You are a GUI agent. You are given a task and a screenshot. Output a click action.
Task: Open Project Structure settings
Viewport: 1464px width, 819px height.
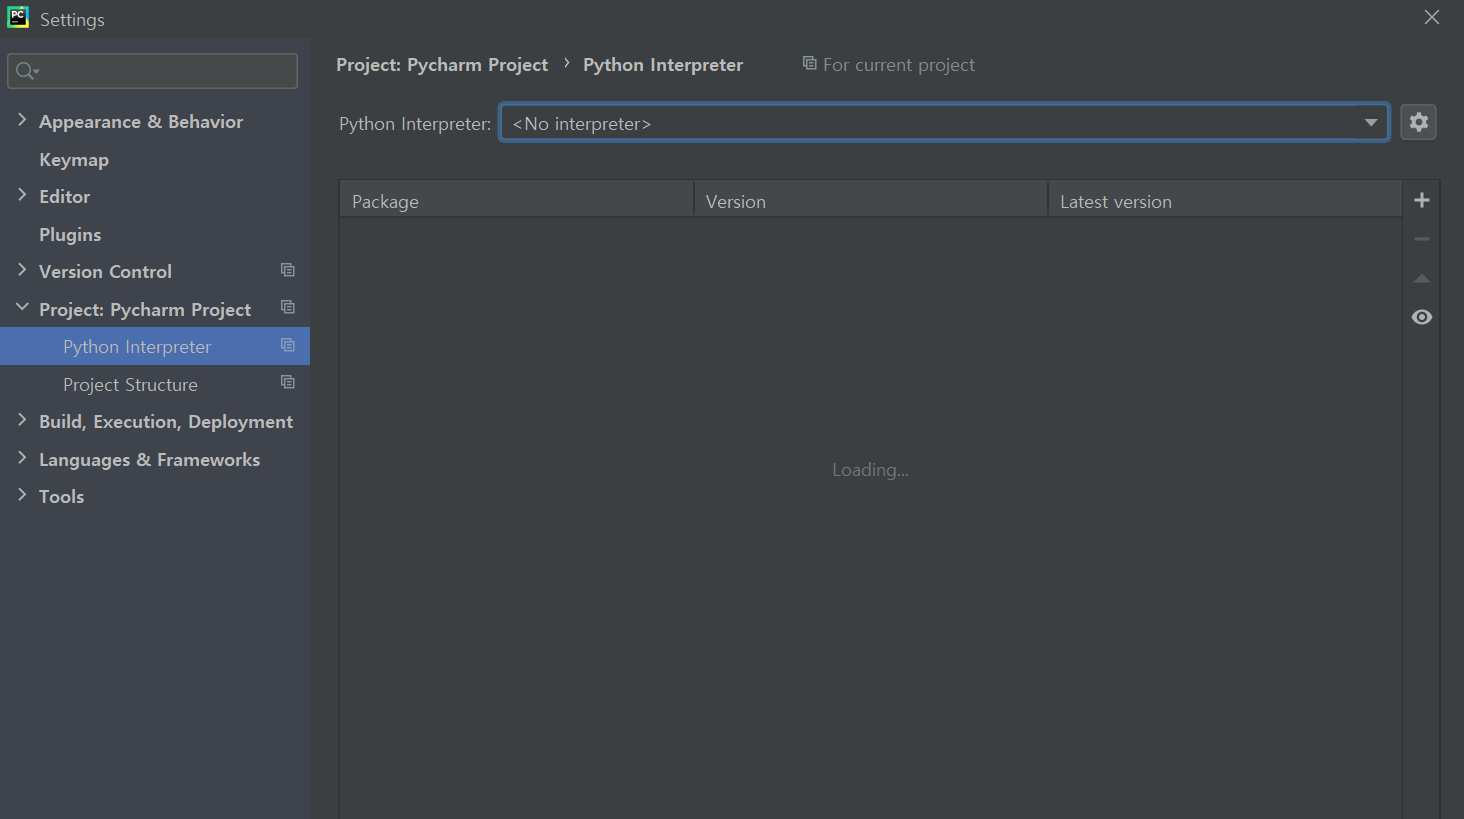(130, 385)
